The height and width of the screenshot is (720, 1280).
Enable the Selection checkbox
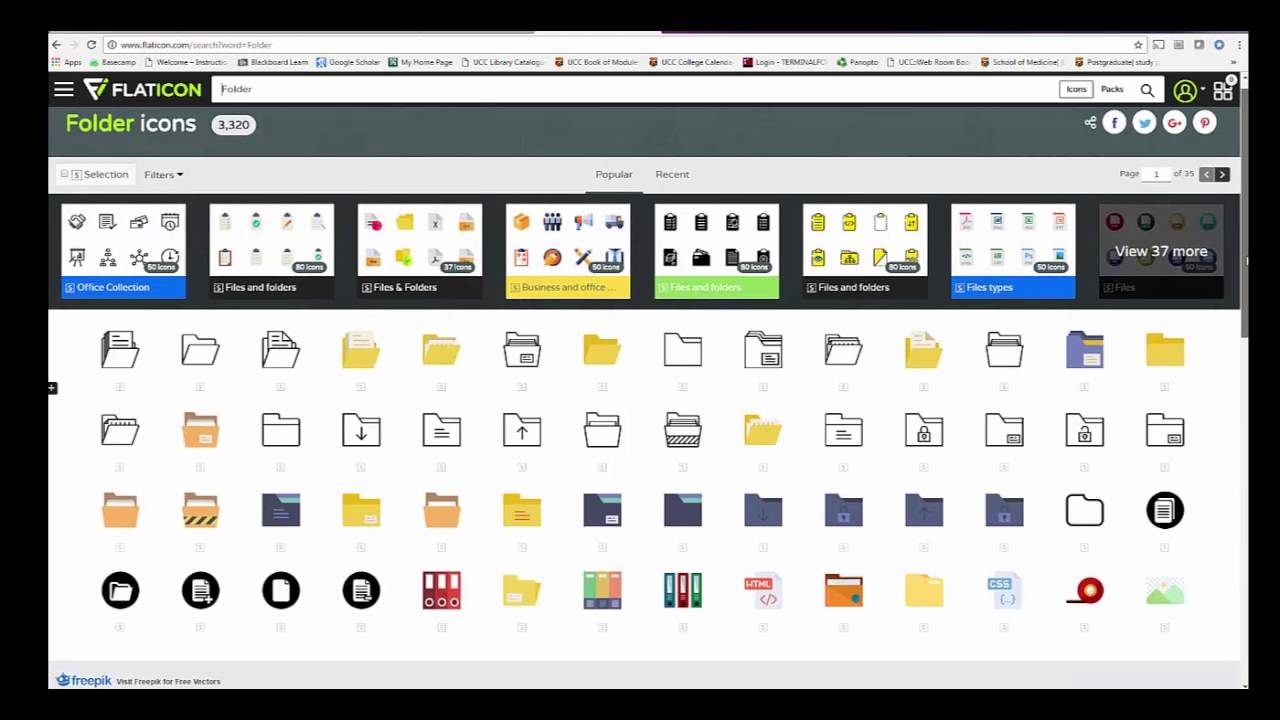tap(64, 174)
